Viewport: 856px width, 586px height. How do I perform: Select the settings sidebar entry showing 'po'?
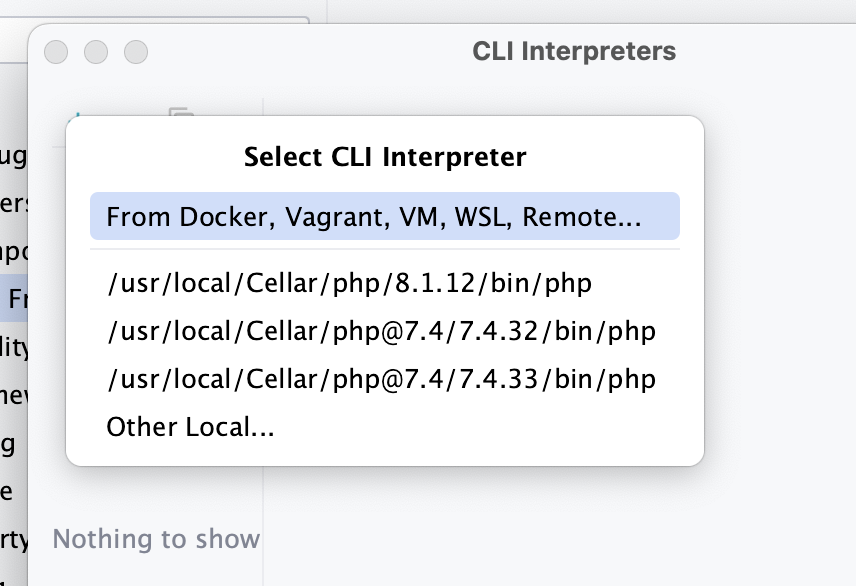tap(14, 251)
